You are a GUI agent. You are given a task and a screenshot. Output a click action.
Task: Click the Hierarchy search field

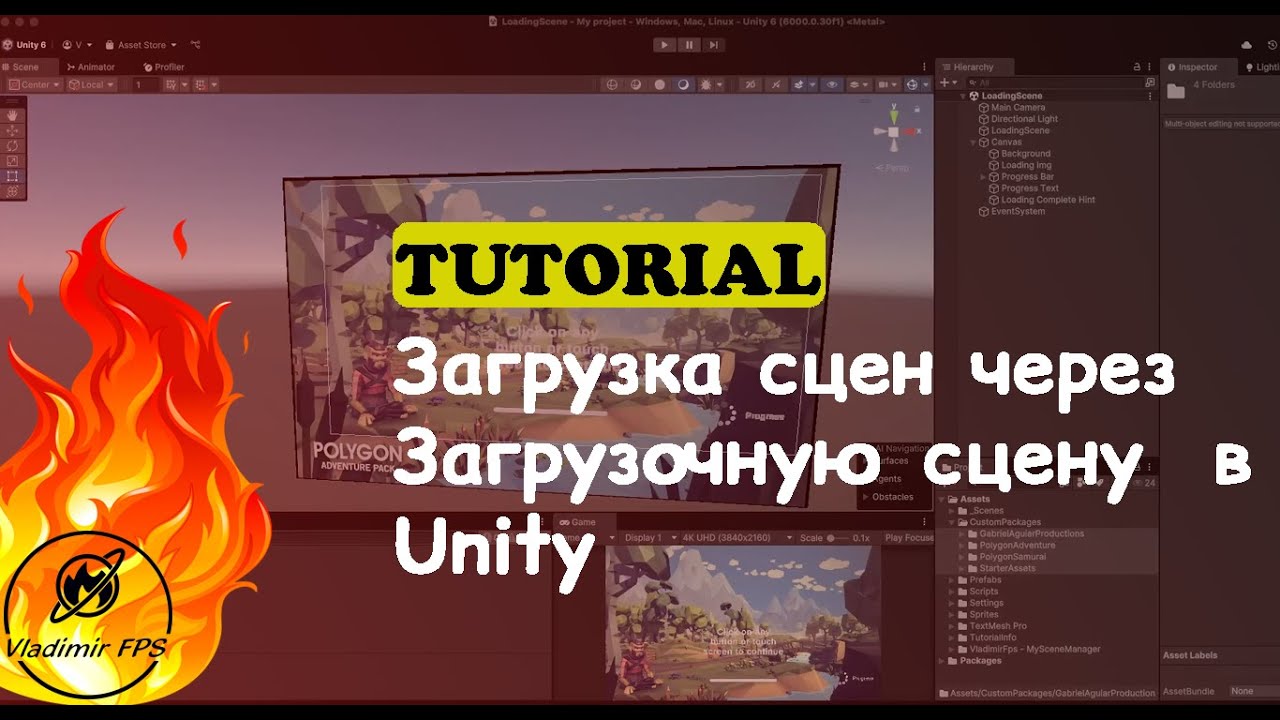pos(1054,82)
